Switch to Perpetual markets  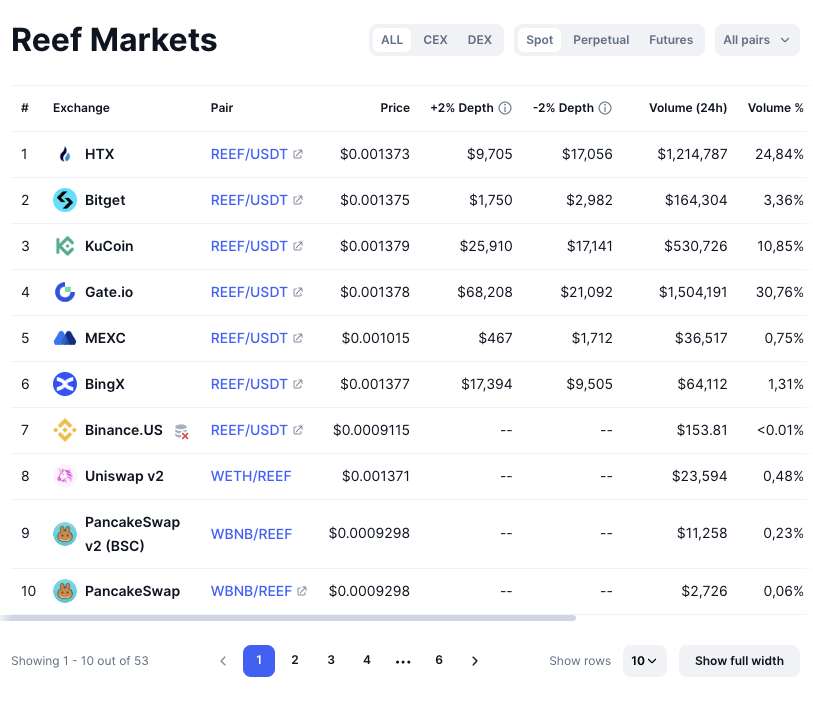pyautogui.click(x=601, y=40)
